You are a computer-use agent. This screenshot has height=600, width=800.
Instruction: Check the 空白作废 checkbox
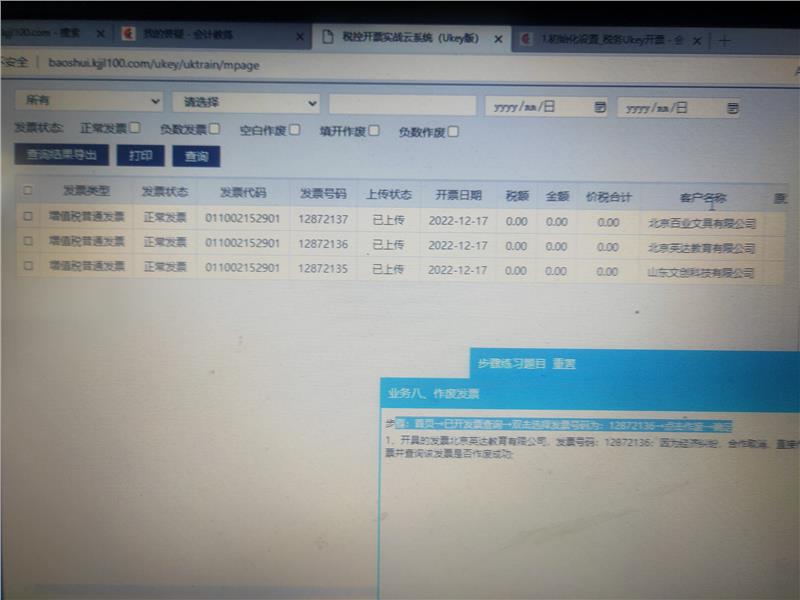(x=294, y=129)
